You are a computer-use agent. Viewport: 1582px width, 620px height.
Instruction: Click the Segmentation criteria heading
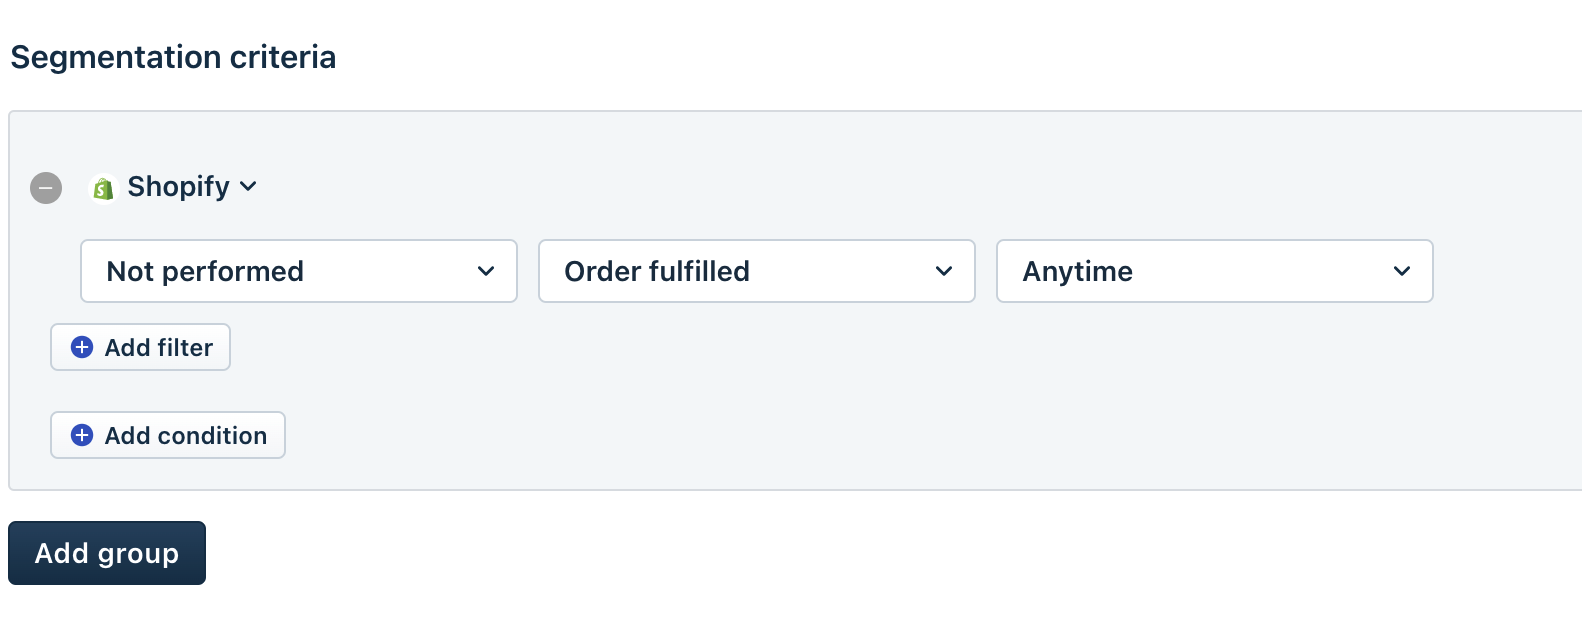point(173,57)
